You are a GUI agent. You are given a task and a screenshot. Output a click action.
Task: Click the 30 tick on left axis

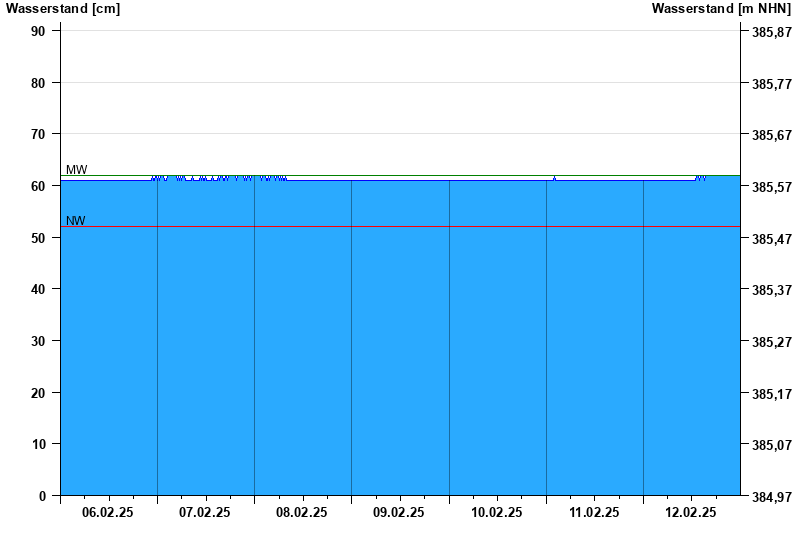38,341
